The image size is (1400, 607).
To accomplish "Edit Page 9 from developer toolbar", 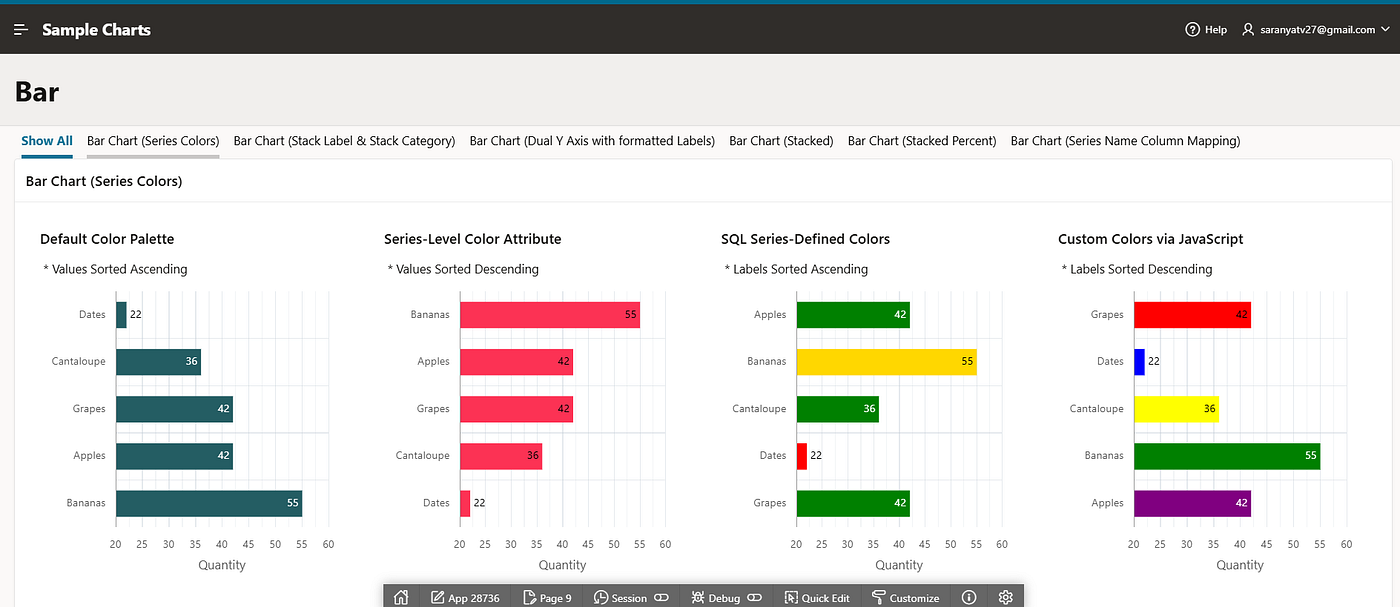I will click(547, 597).
